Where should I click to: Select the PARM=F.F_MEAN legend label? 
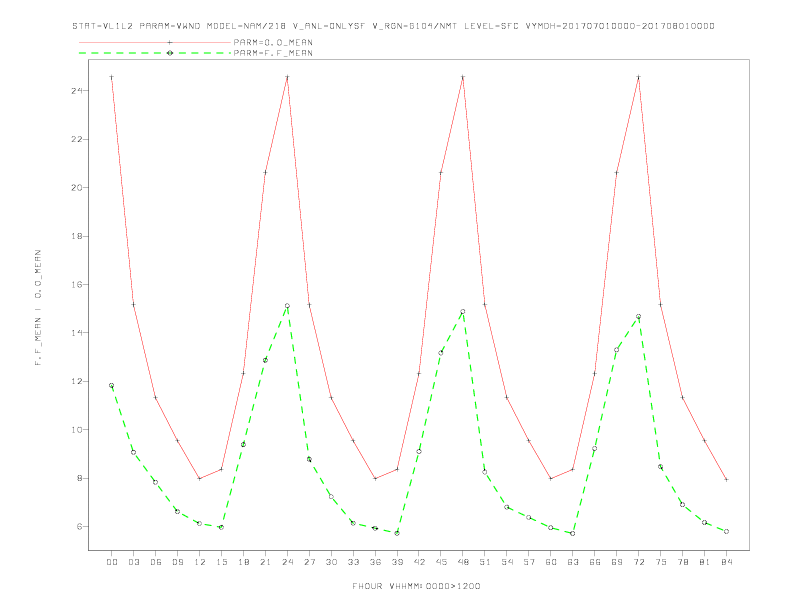click(x=273, y=53)
